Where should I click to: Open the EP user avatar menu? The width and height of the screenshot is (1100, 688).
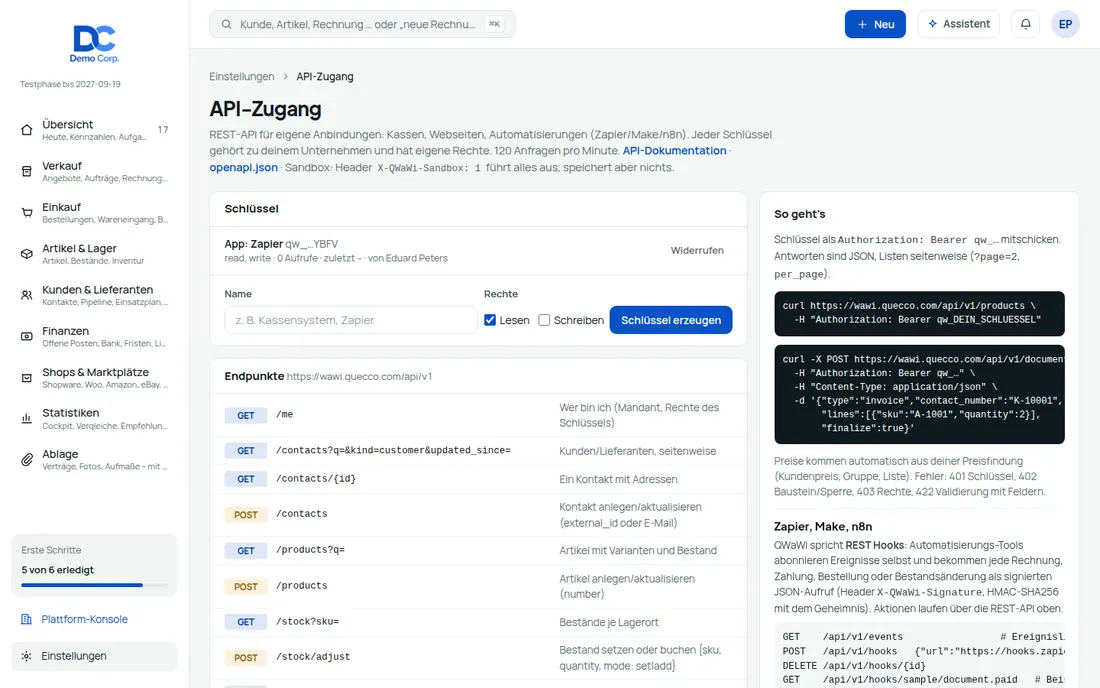[x=1065, y=24]
